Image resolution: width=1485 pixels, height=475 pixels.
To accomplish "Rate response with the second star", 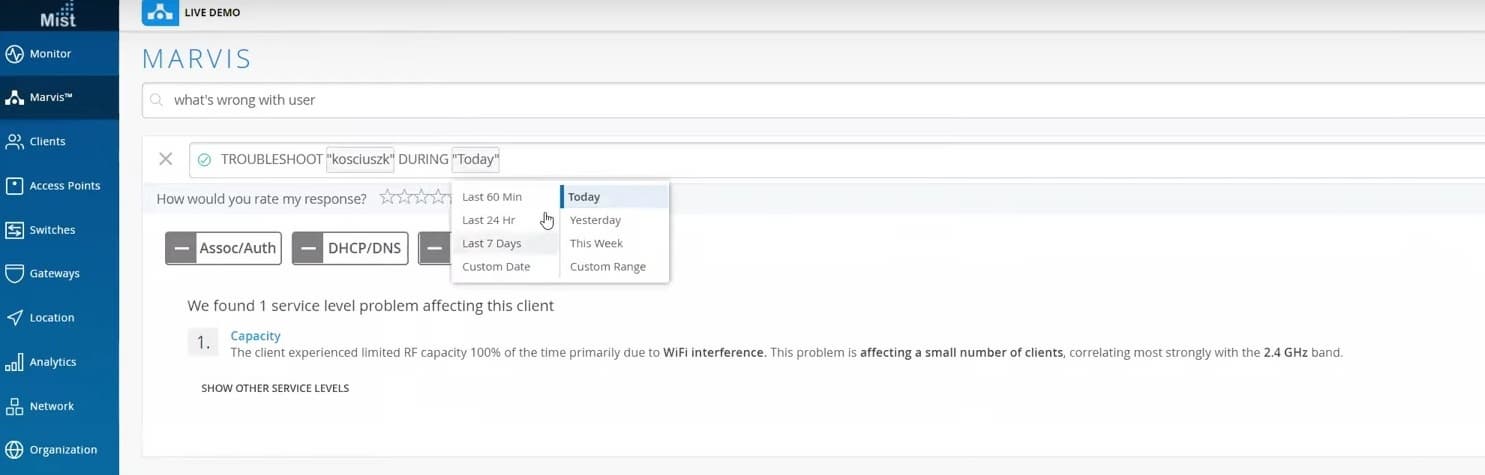I will tap(403, 198).
